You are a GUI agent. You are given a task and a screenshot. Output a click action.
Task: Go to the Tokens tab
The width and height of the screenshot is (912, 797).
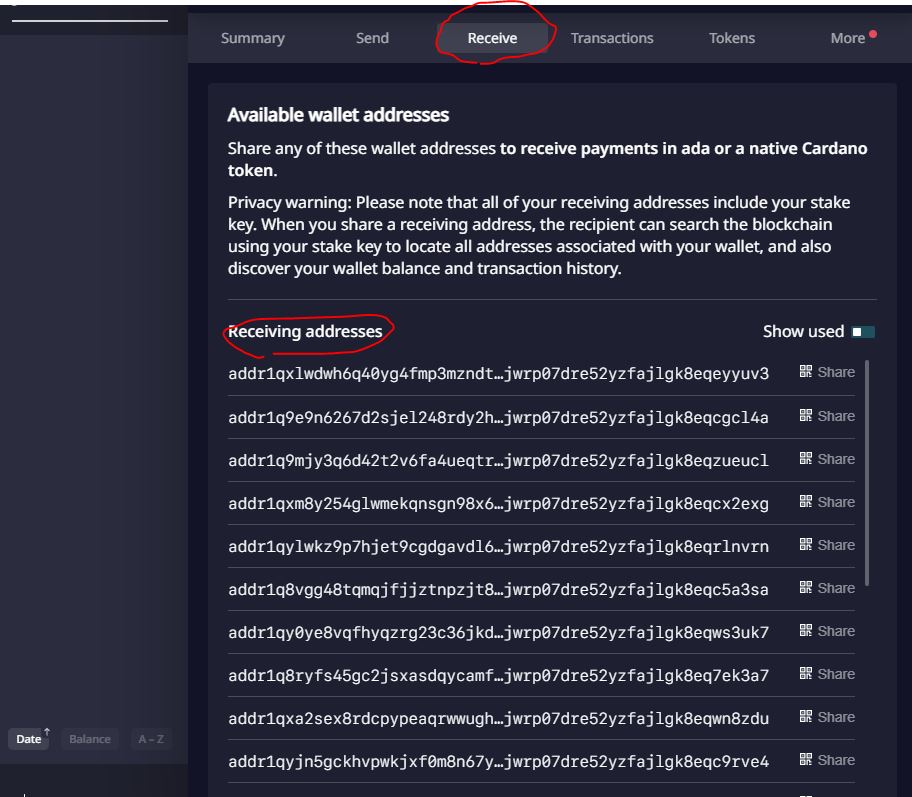[x=732, y=38]
